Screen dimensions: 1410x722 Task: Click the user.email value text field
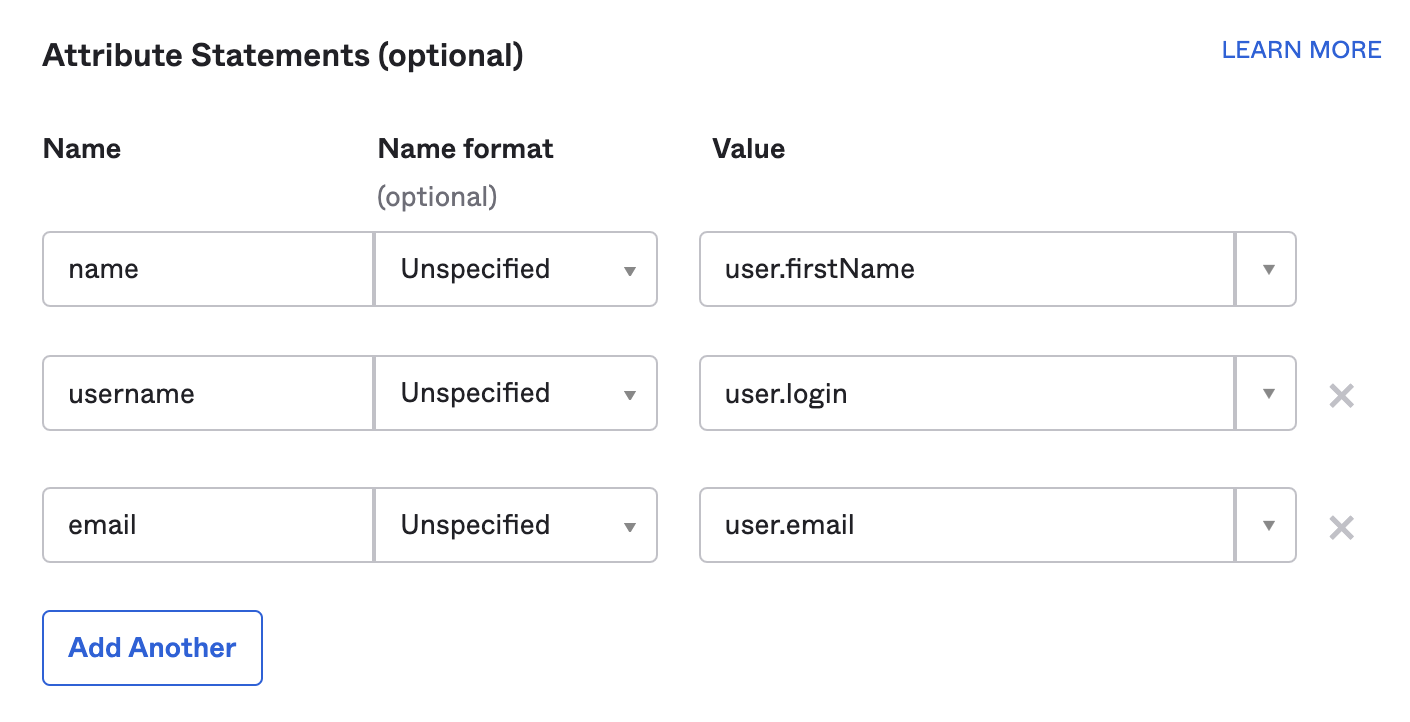(x=966, y=525)
